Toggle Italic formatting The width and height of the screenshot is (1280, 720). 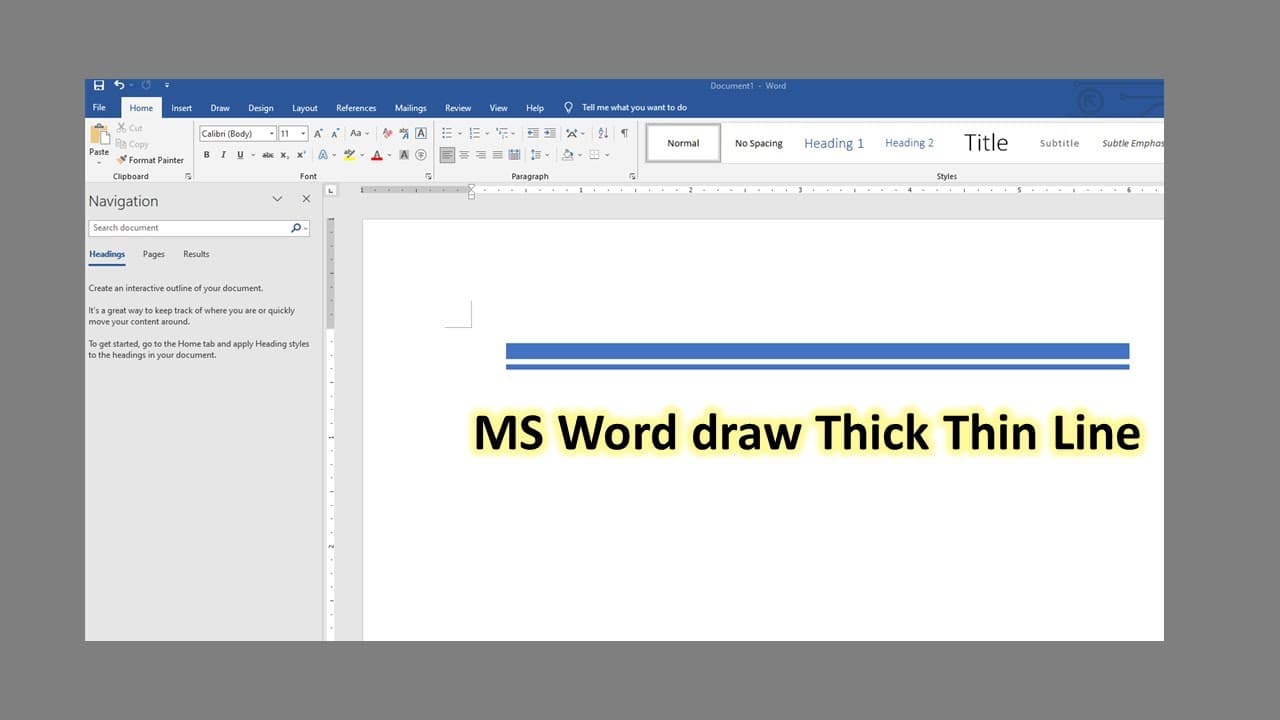coord(223,155)
